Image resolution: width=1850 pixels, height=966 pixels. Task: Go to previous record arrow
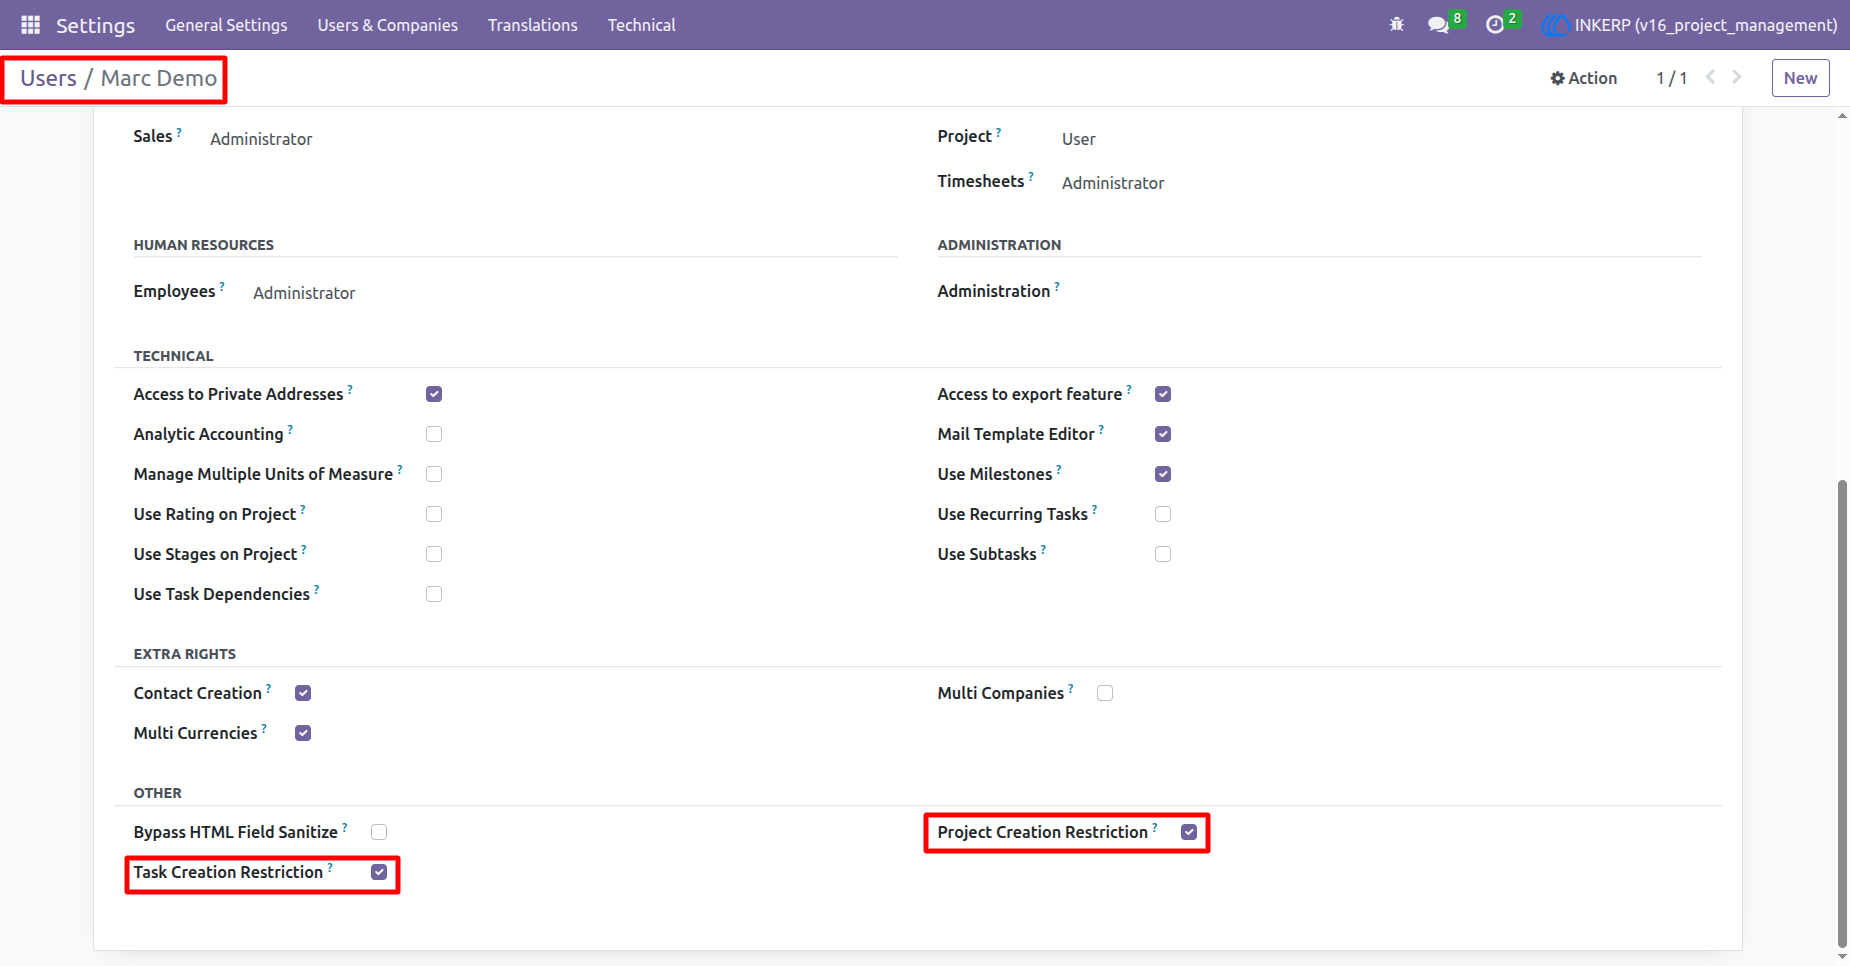tap(1710, 77)
